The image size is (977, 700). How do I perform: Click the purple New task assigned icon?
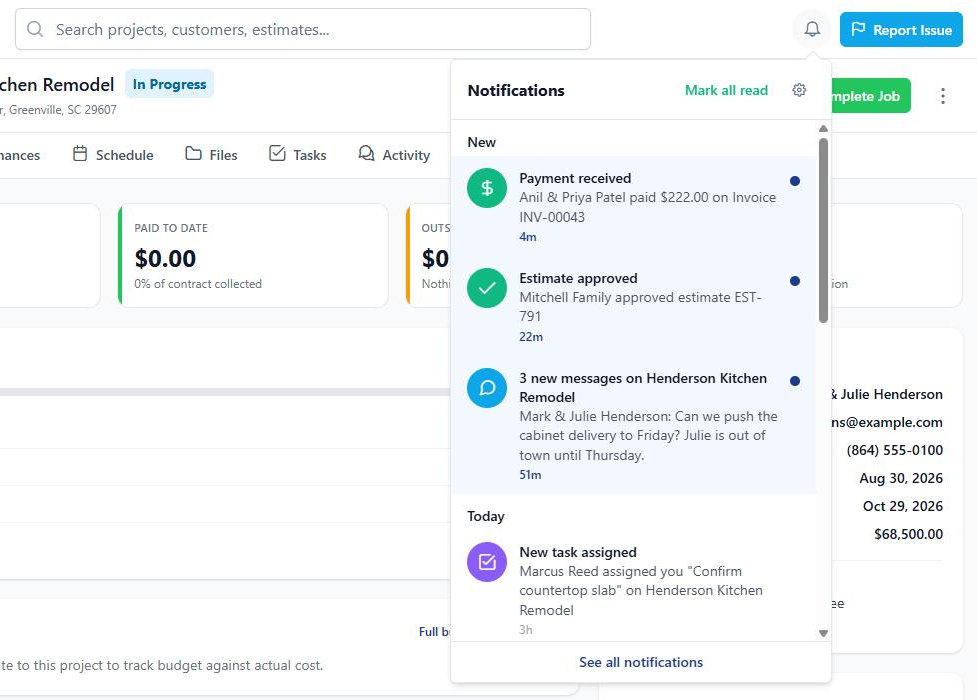487,562
